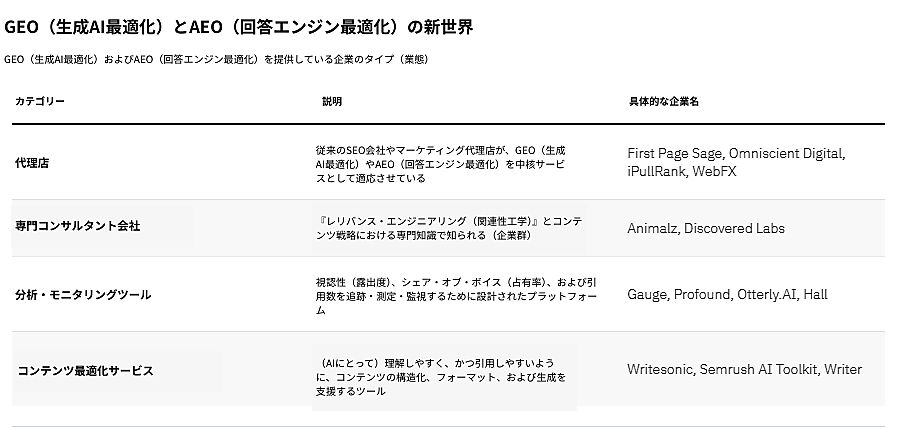The width and height of the screenshot is (908, 429).
Task: Click the Animalz company name
Action: [652, 228]
